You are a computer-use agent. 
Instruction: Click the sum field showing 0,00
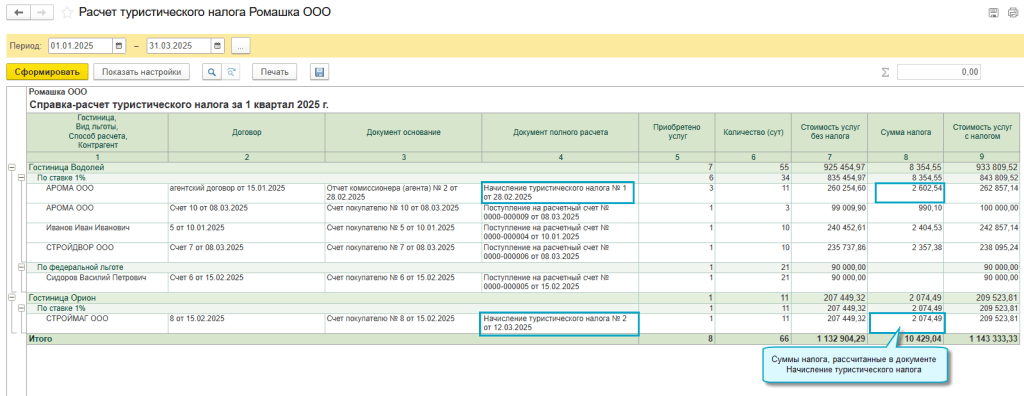click(938, 72)
